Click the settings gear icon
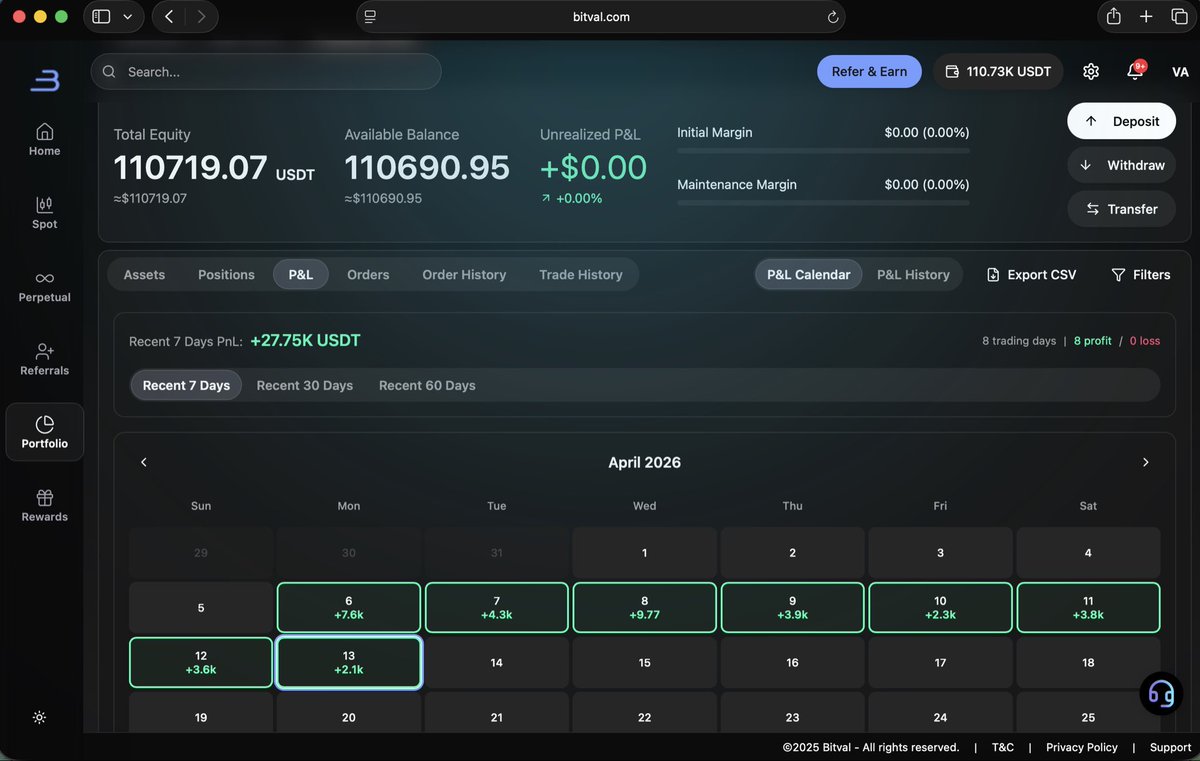Viewport: 1200px width, 761px height. 1091,71
